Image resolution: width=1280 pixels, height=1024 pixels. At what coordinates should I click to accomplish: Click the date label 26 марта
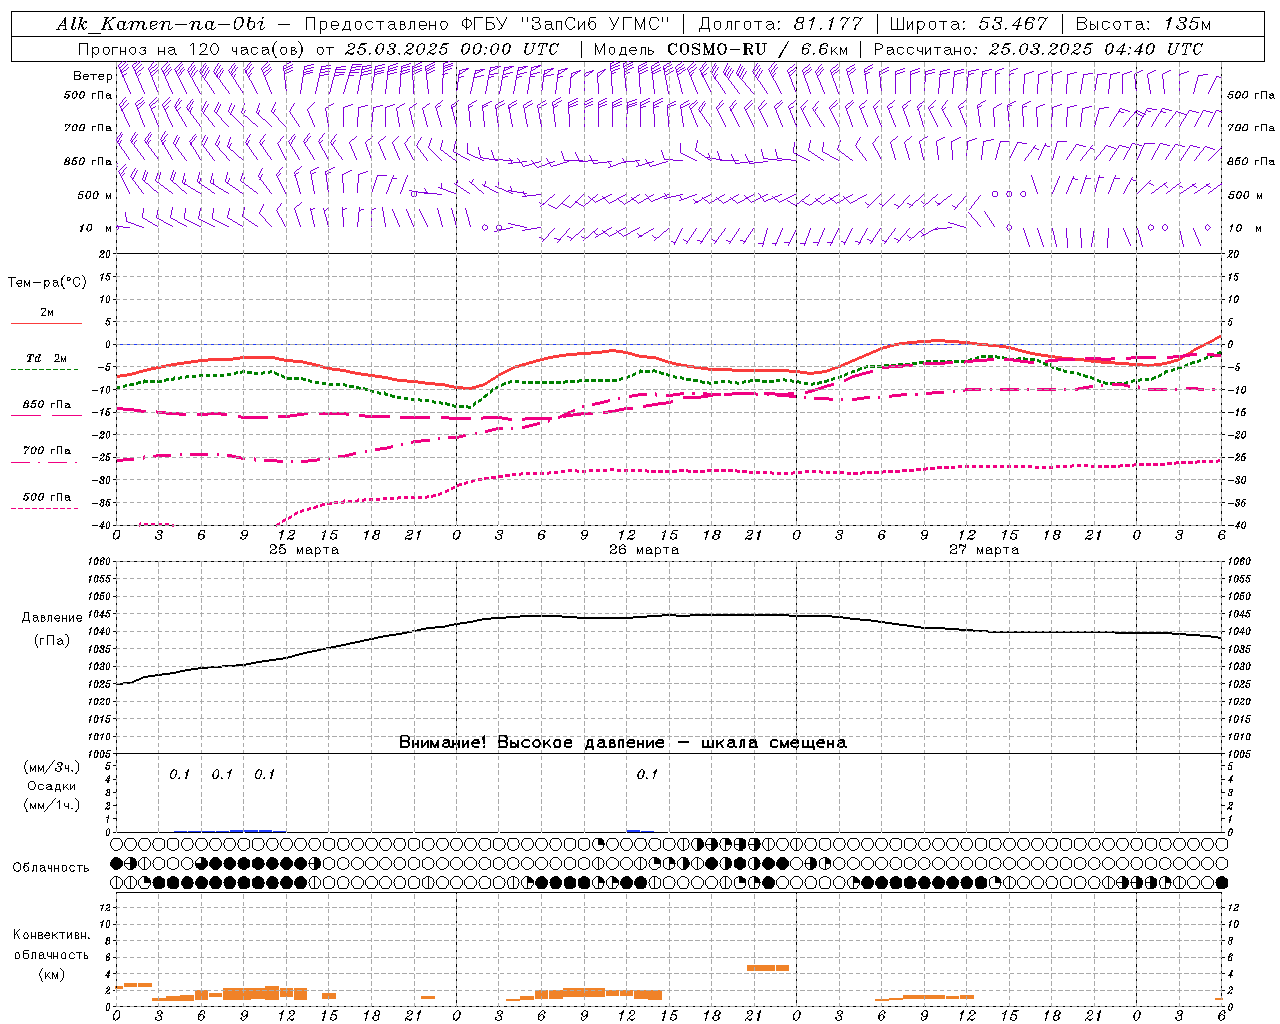pyautogui.click(x=644, y=550)
